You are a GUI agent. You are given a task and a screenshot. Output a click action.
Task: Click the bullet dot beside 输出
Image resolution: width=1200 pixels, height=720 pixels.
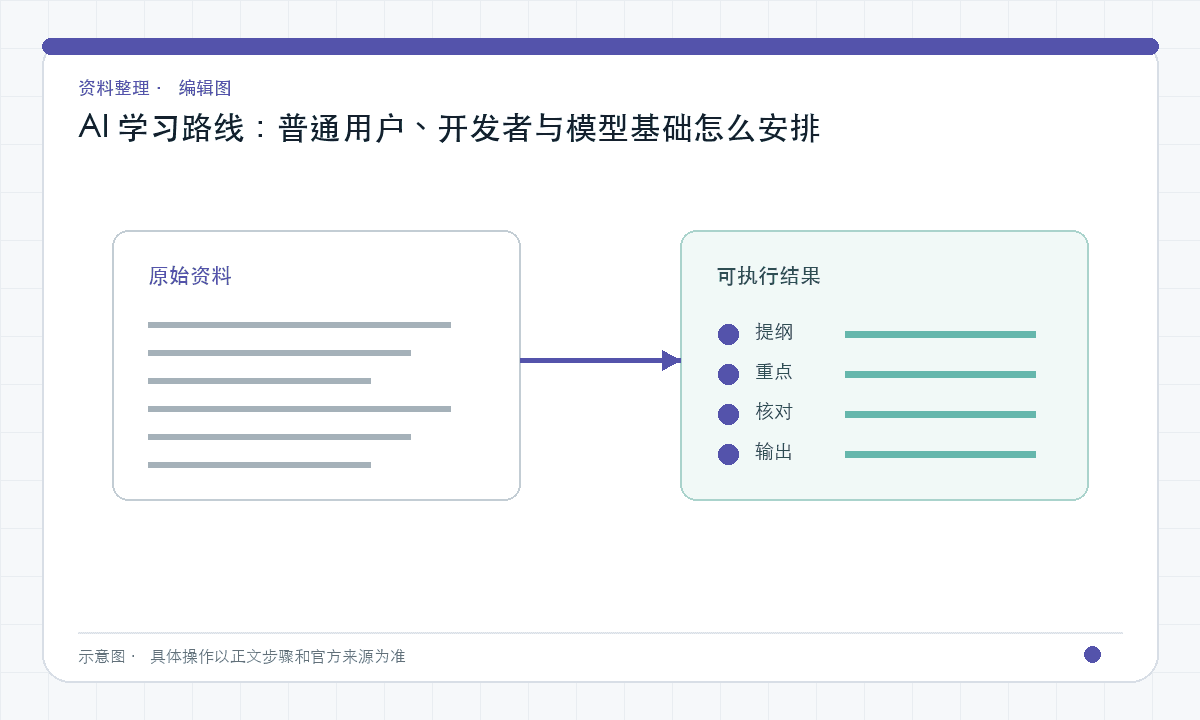728,455
